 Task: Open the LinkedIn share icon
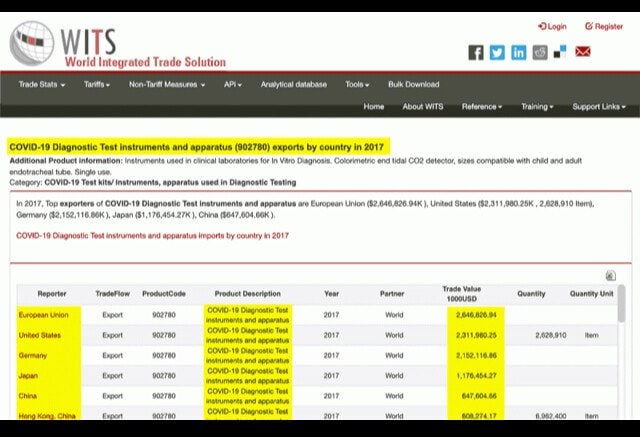(x=518, y=53)
